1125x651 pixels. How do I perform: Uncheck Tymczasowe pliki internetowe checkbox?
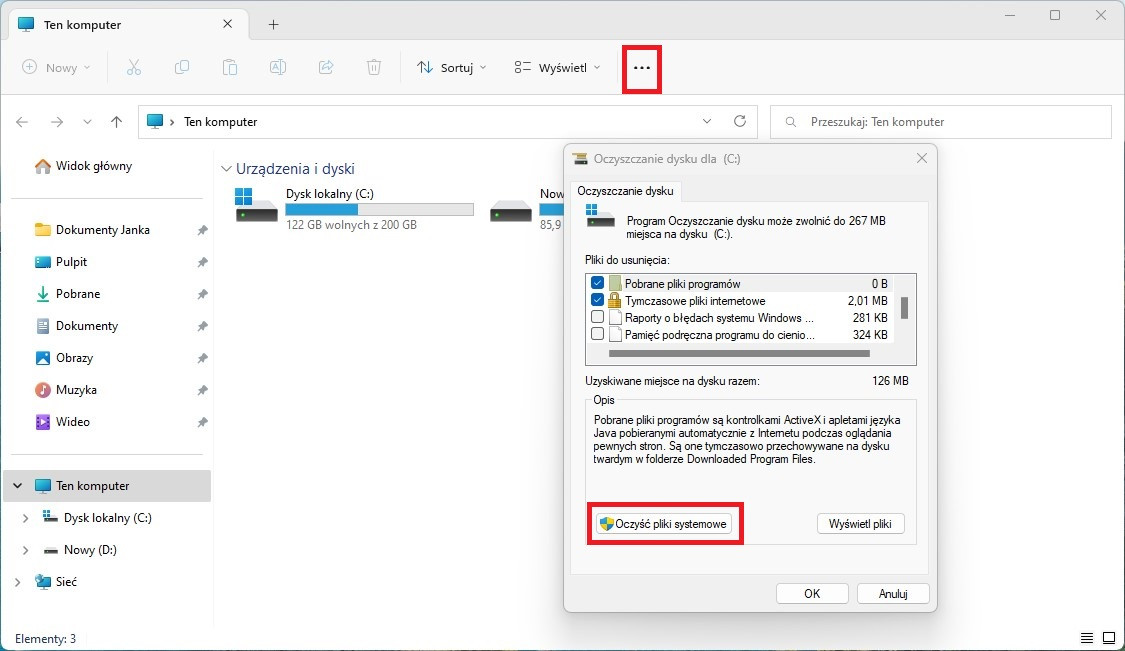tap(597, 300)
